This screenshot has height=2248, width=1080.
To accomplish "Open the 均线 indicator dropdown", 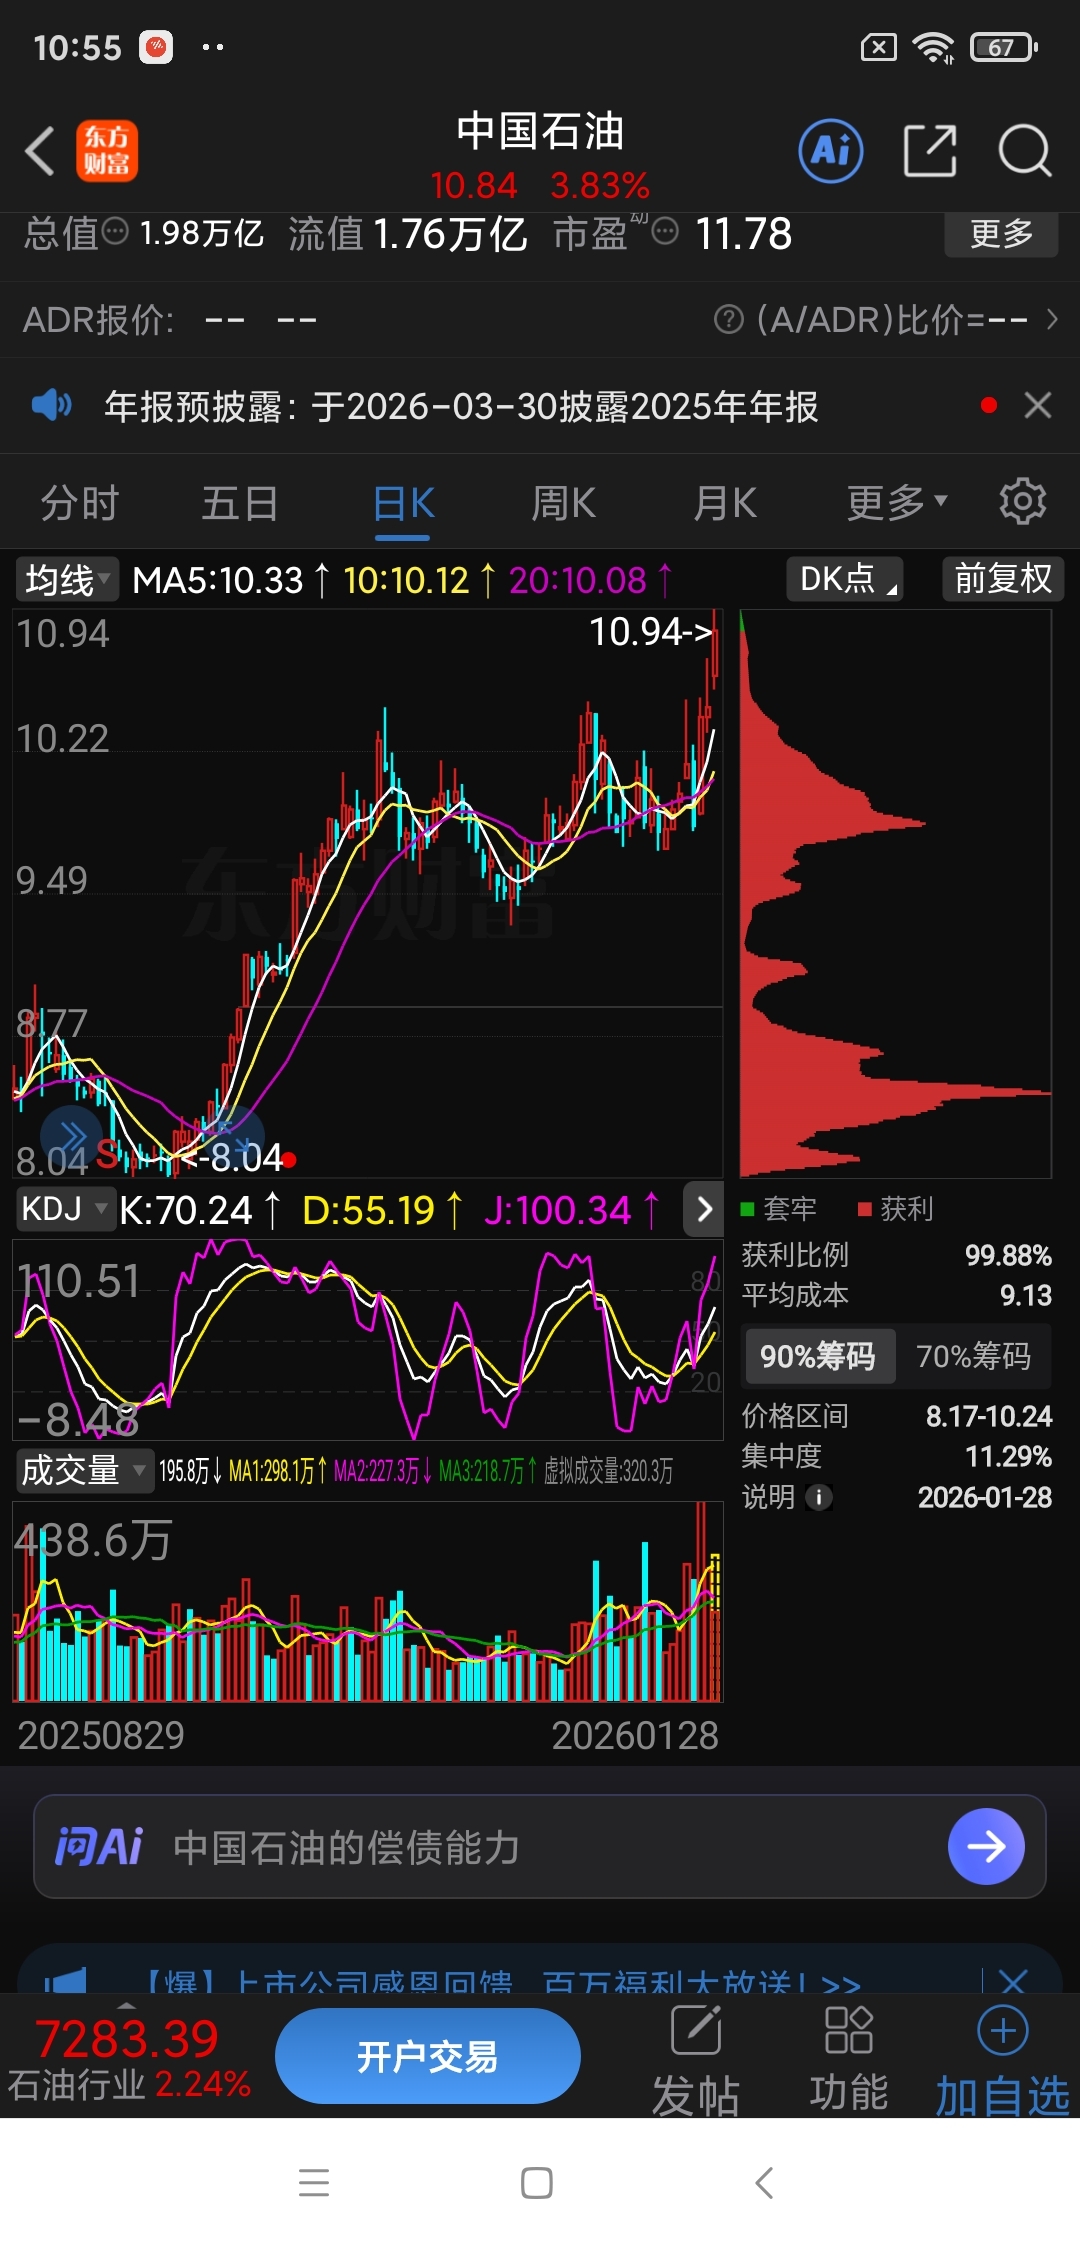I will pos(66,579).
